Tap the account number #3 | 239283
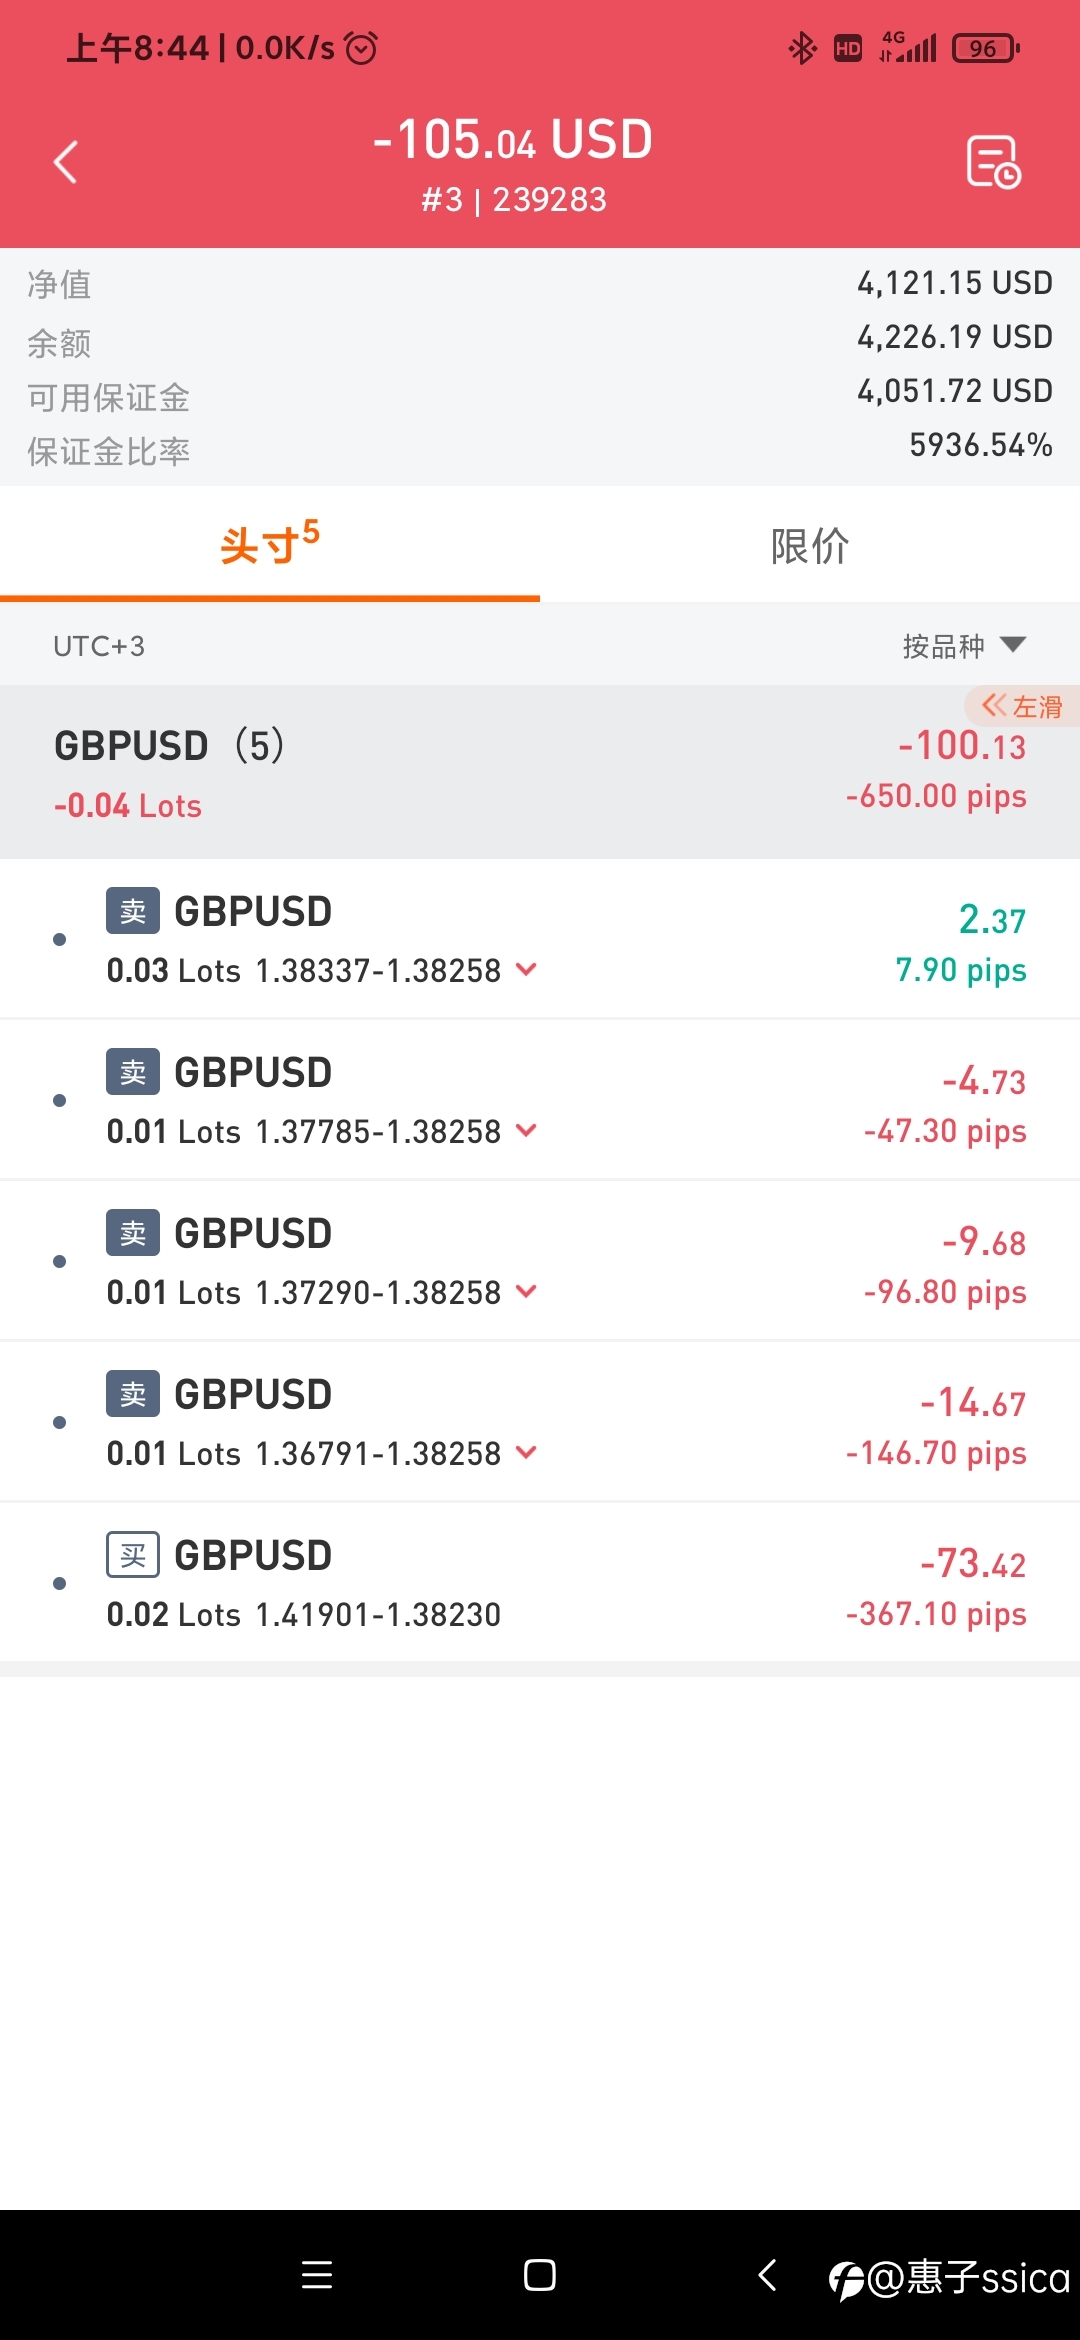 tap(513, 200)
